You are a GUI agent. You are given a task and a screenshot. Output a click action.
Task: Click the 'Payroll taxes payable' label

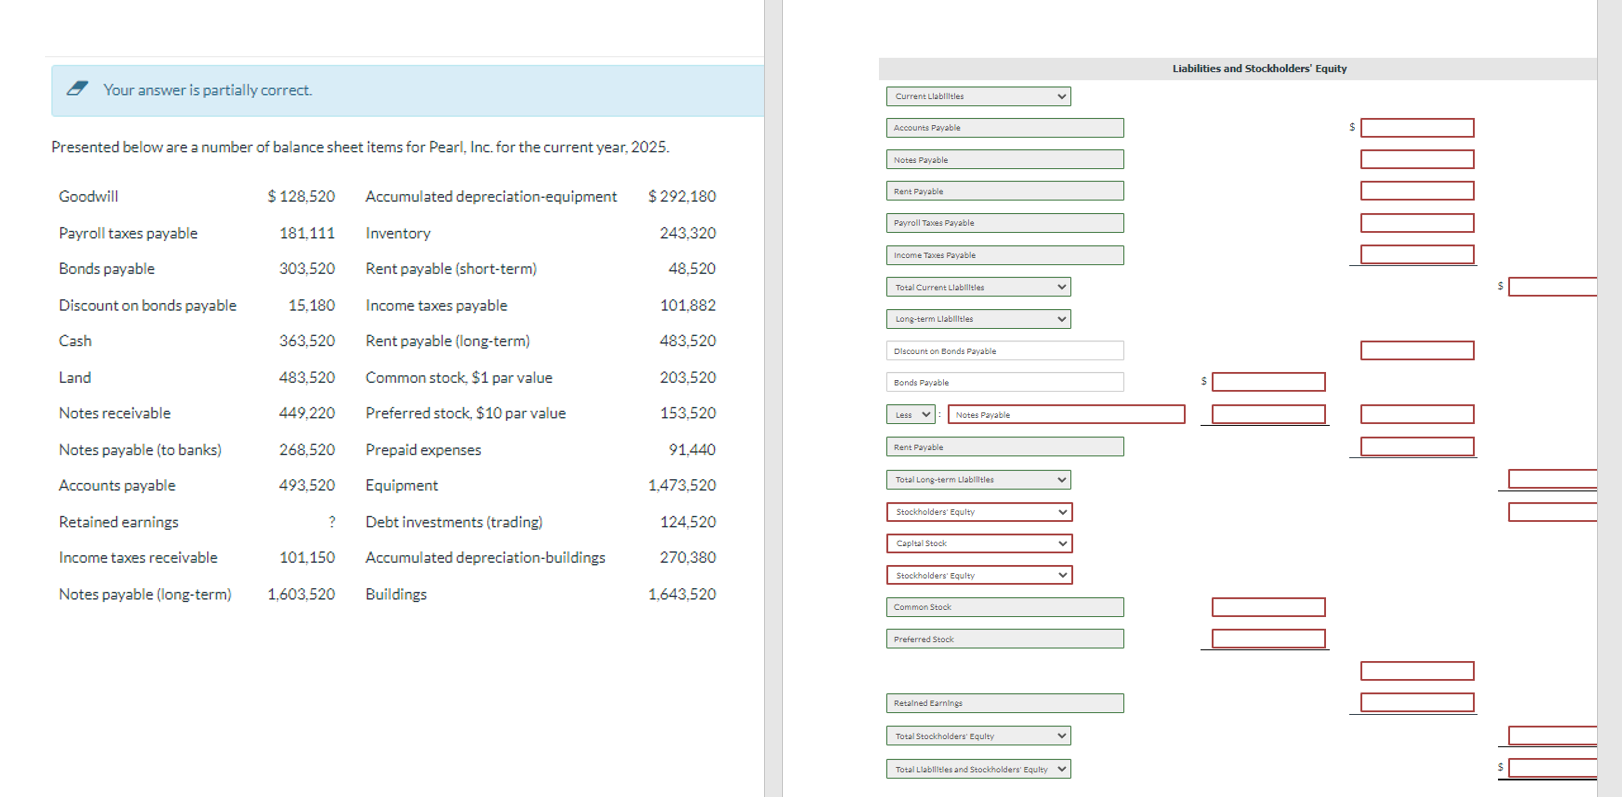pos(128,233)
